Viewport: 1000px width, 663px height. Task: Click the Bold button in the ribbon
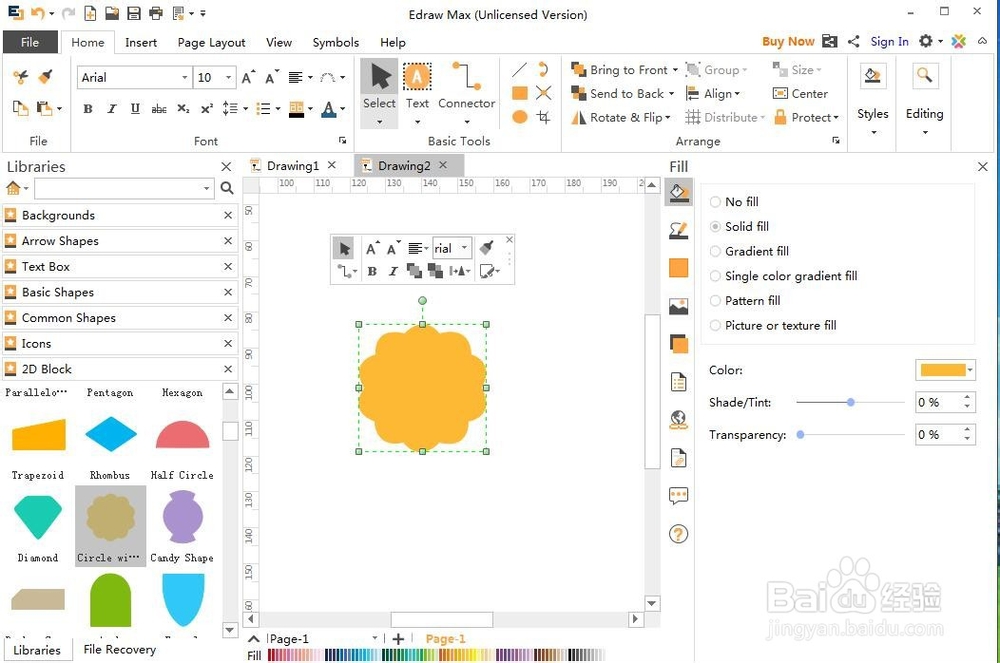pos(88,109)
